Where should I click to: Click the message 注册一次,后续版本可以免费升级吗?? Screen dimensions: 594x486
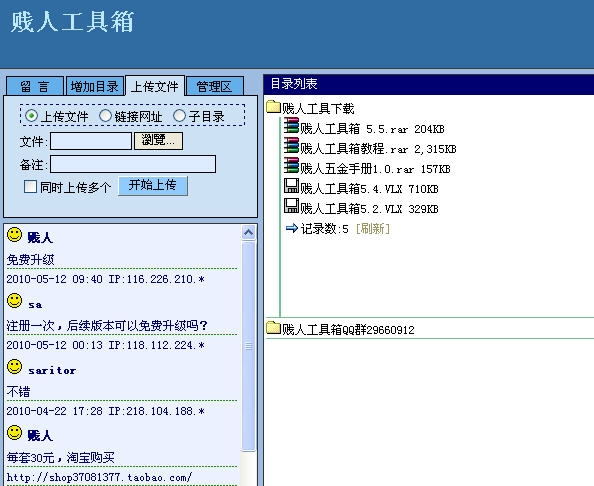point(107,325)
